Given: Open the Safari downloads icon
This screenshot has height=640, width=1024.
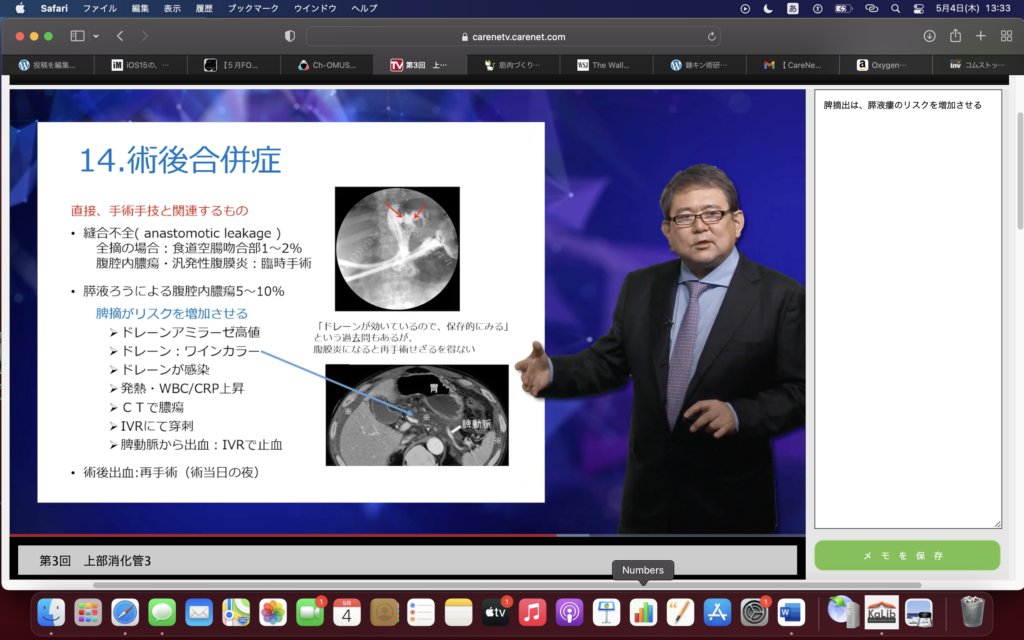Looking at the screenshot, I should (x=929, y=36).
